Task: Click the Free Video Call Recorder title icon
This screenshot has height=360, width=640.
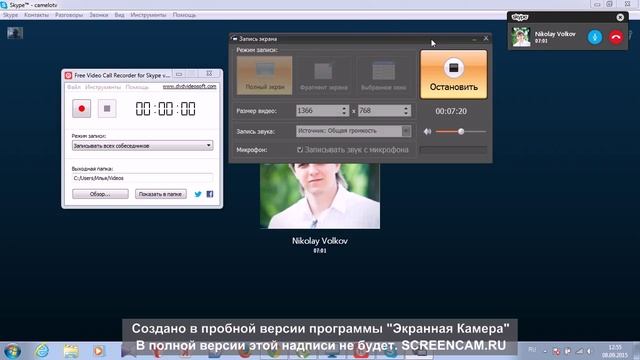Action: point(68,75)
